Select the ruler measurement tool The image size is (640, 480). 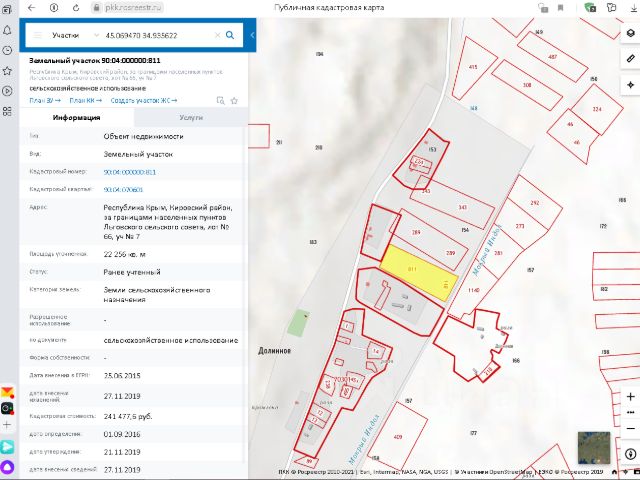click(630, 59)
